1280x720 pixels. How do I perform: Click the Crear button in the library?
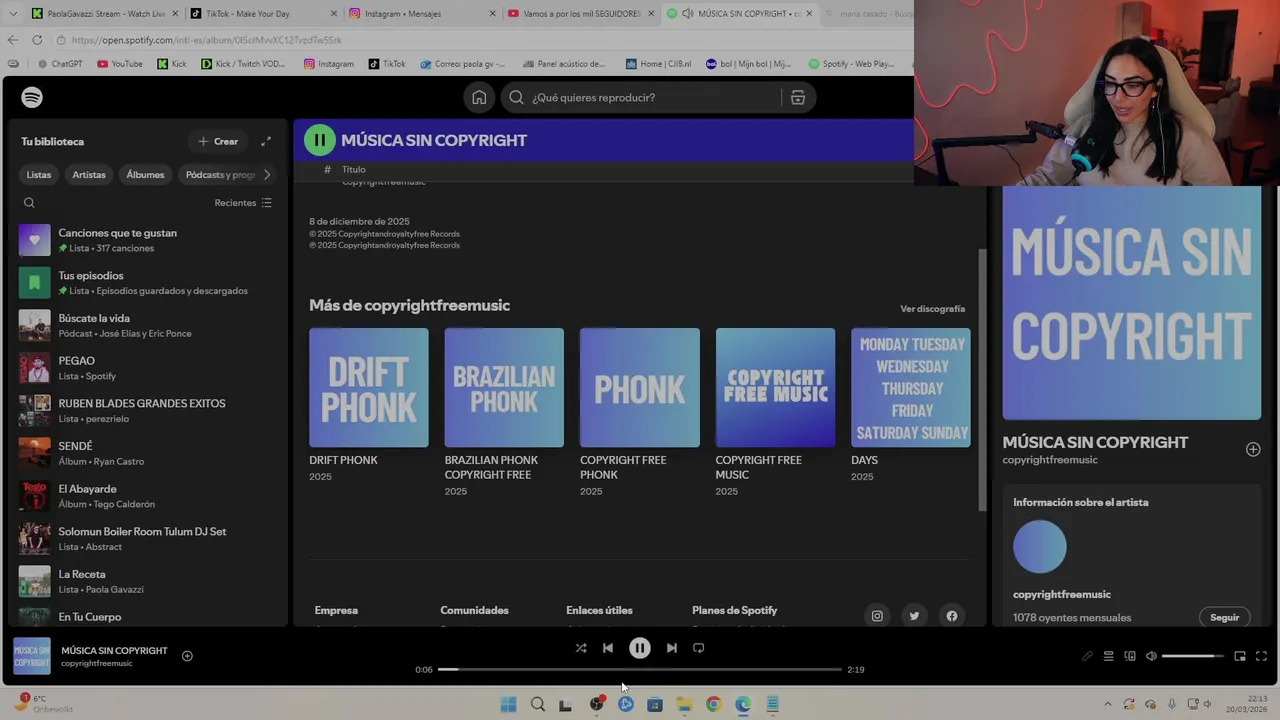tap(218, 141)
